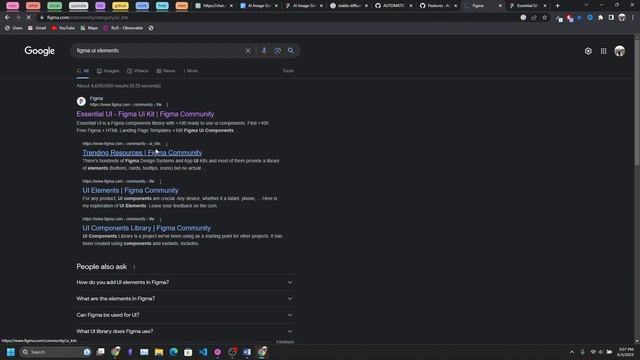
Task: Open the pink tab group label
Action: 12,6
